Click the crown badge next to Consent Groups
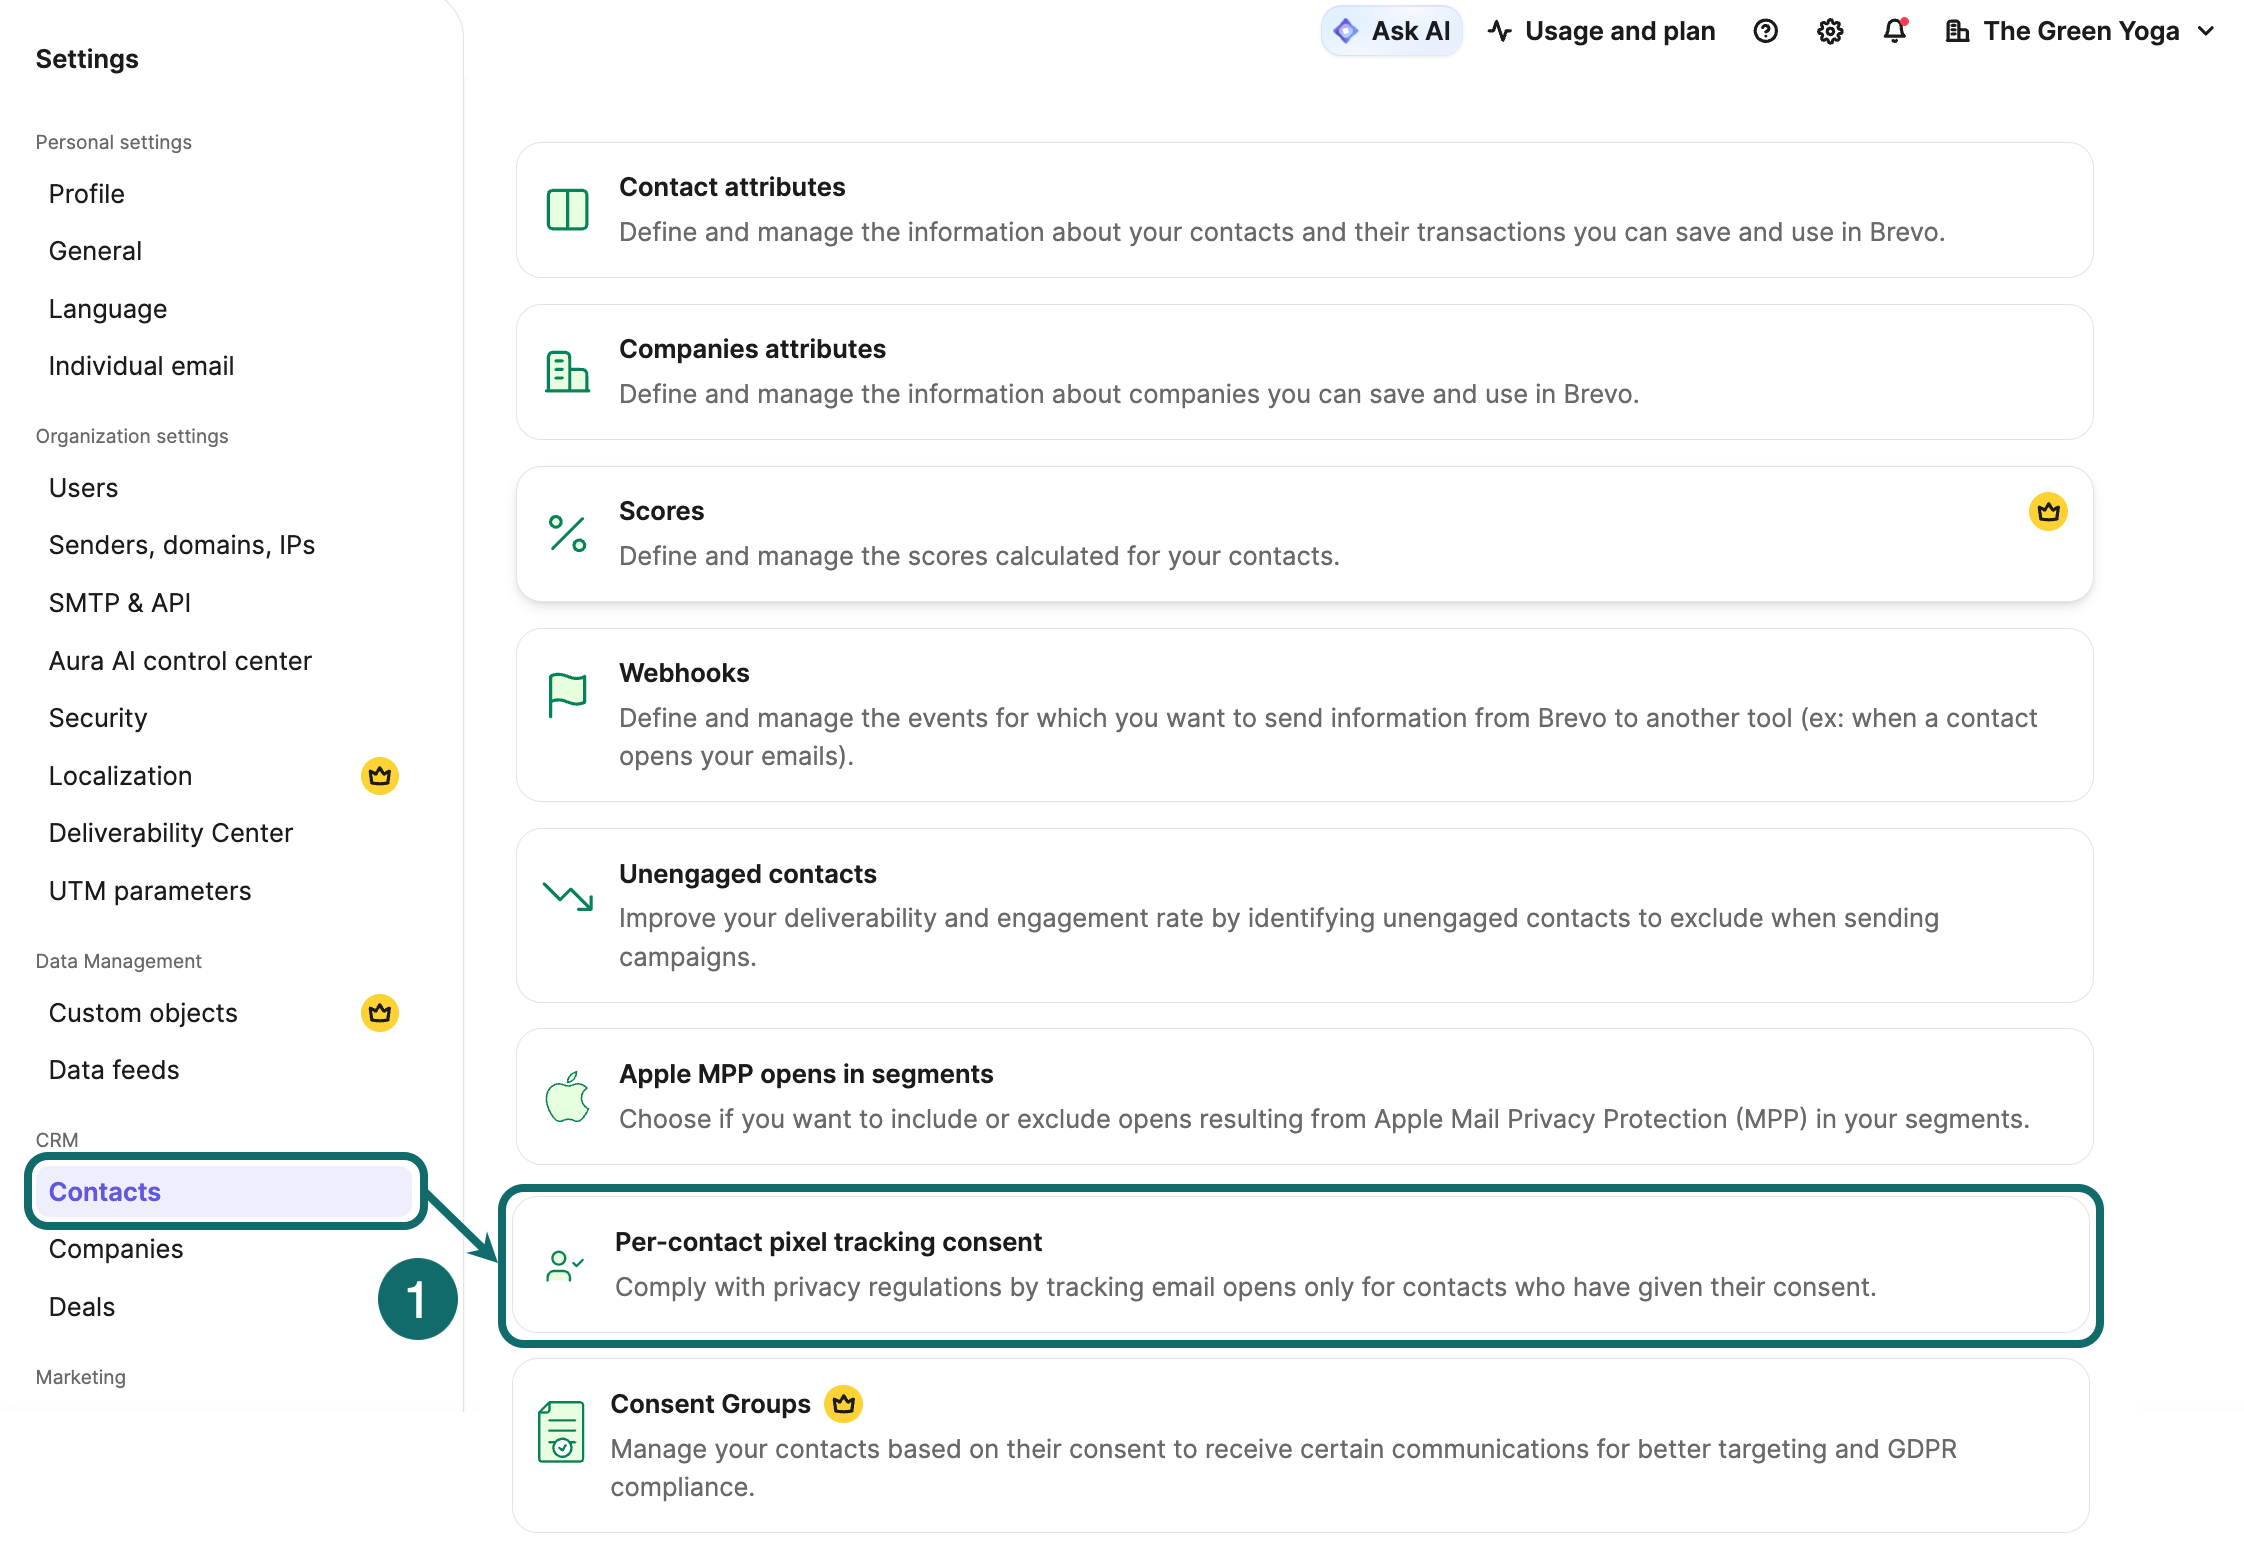2244x1550 pixels. tap(844, 1404)
